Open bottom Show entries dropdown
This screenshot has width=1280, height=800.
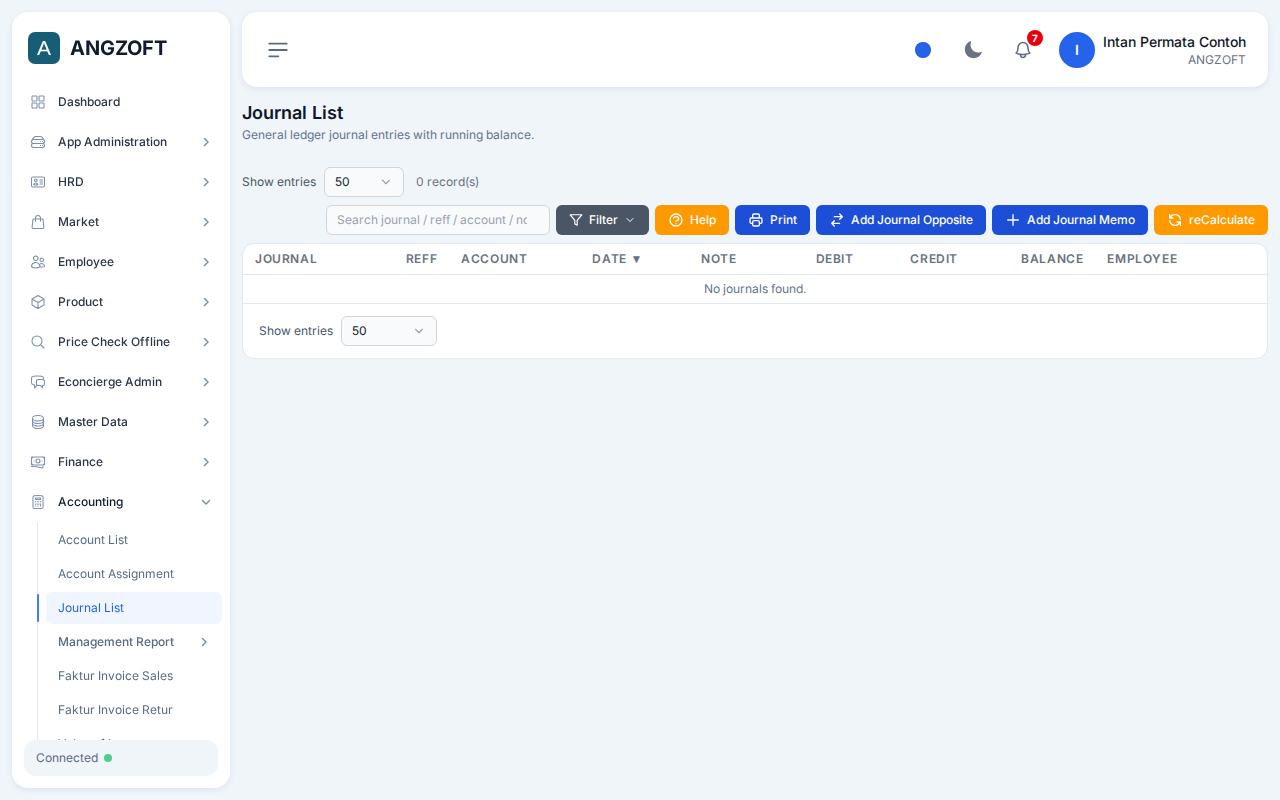[x=389, y=331]
